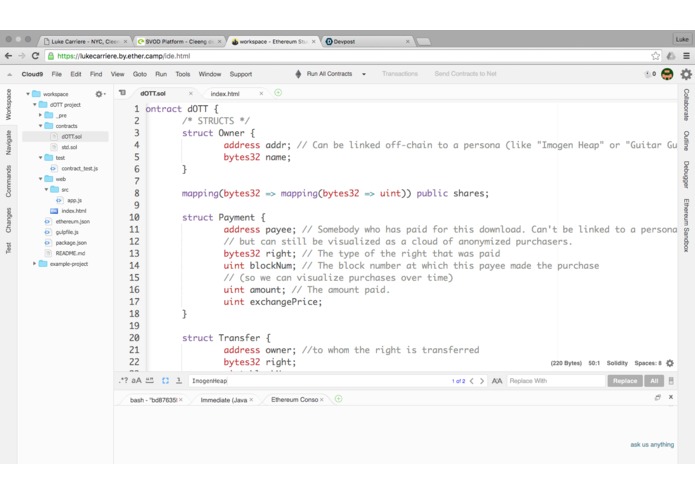Open Chrome hamburger menu
The image size is (695, 494).
coord(686,56)
